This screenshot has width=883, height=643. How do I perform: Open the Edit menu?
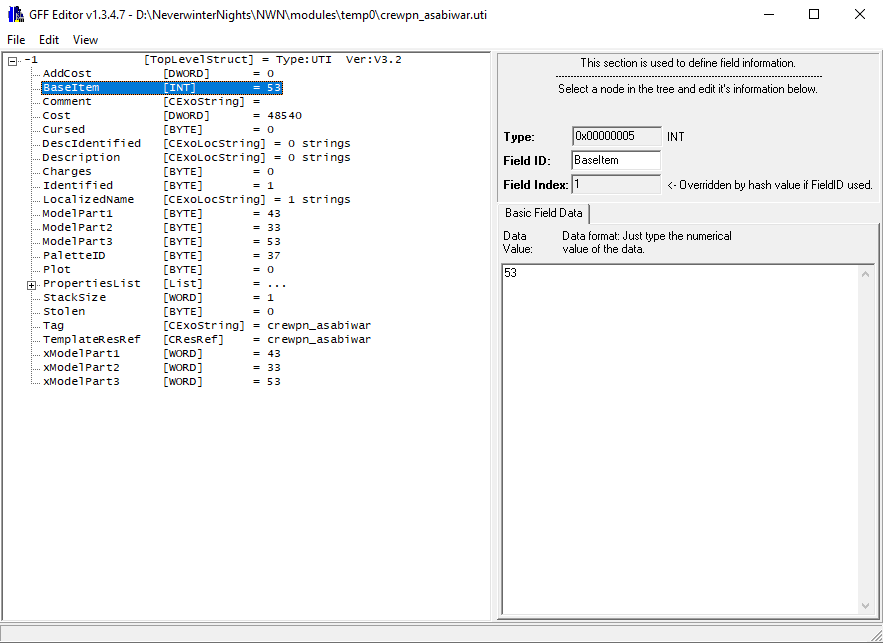click(49, 40)
